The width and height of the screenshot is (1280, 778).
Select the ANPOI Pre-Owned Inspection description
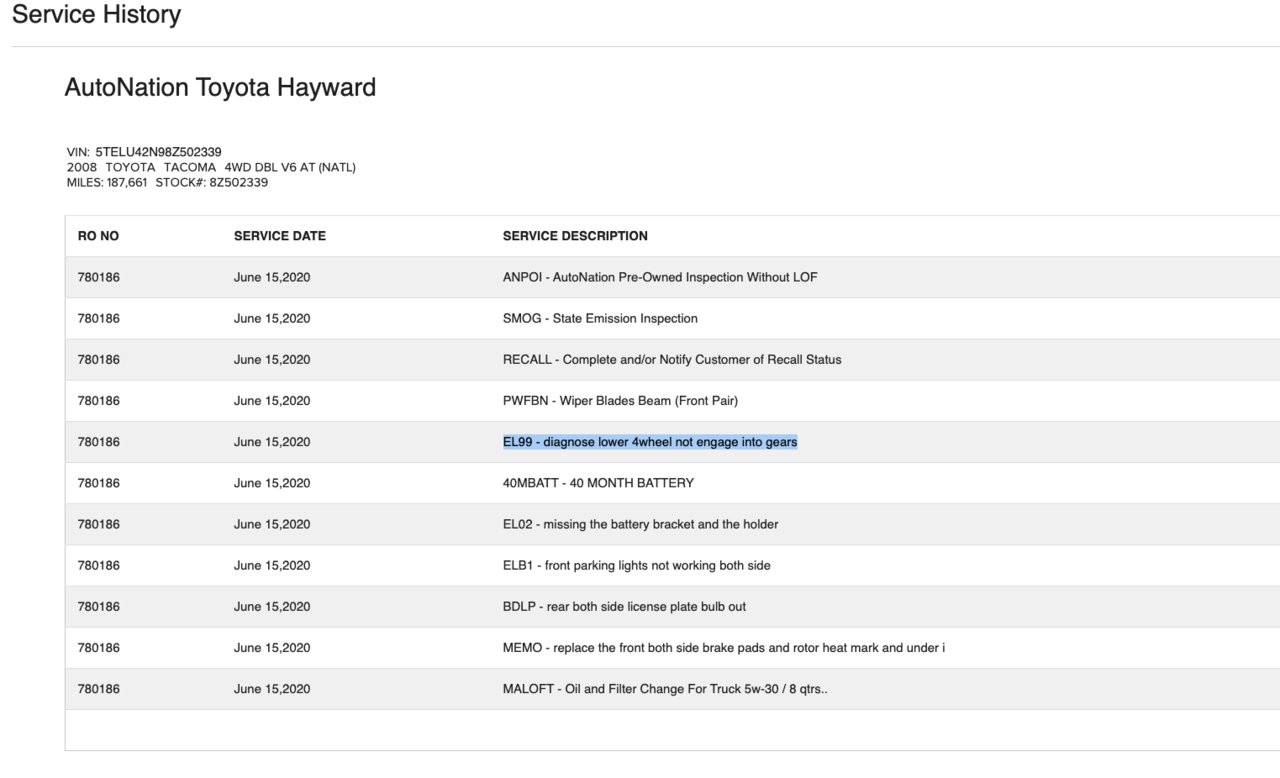click(660, 277)
